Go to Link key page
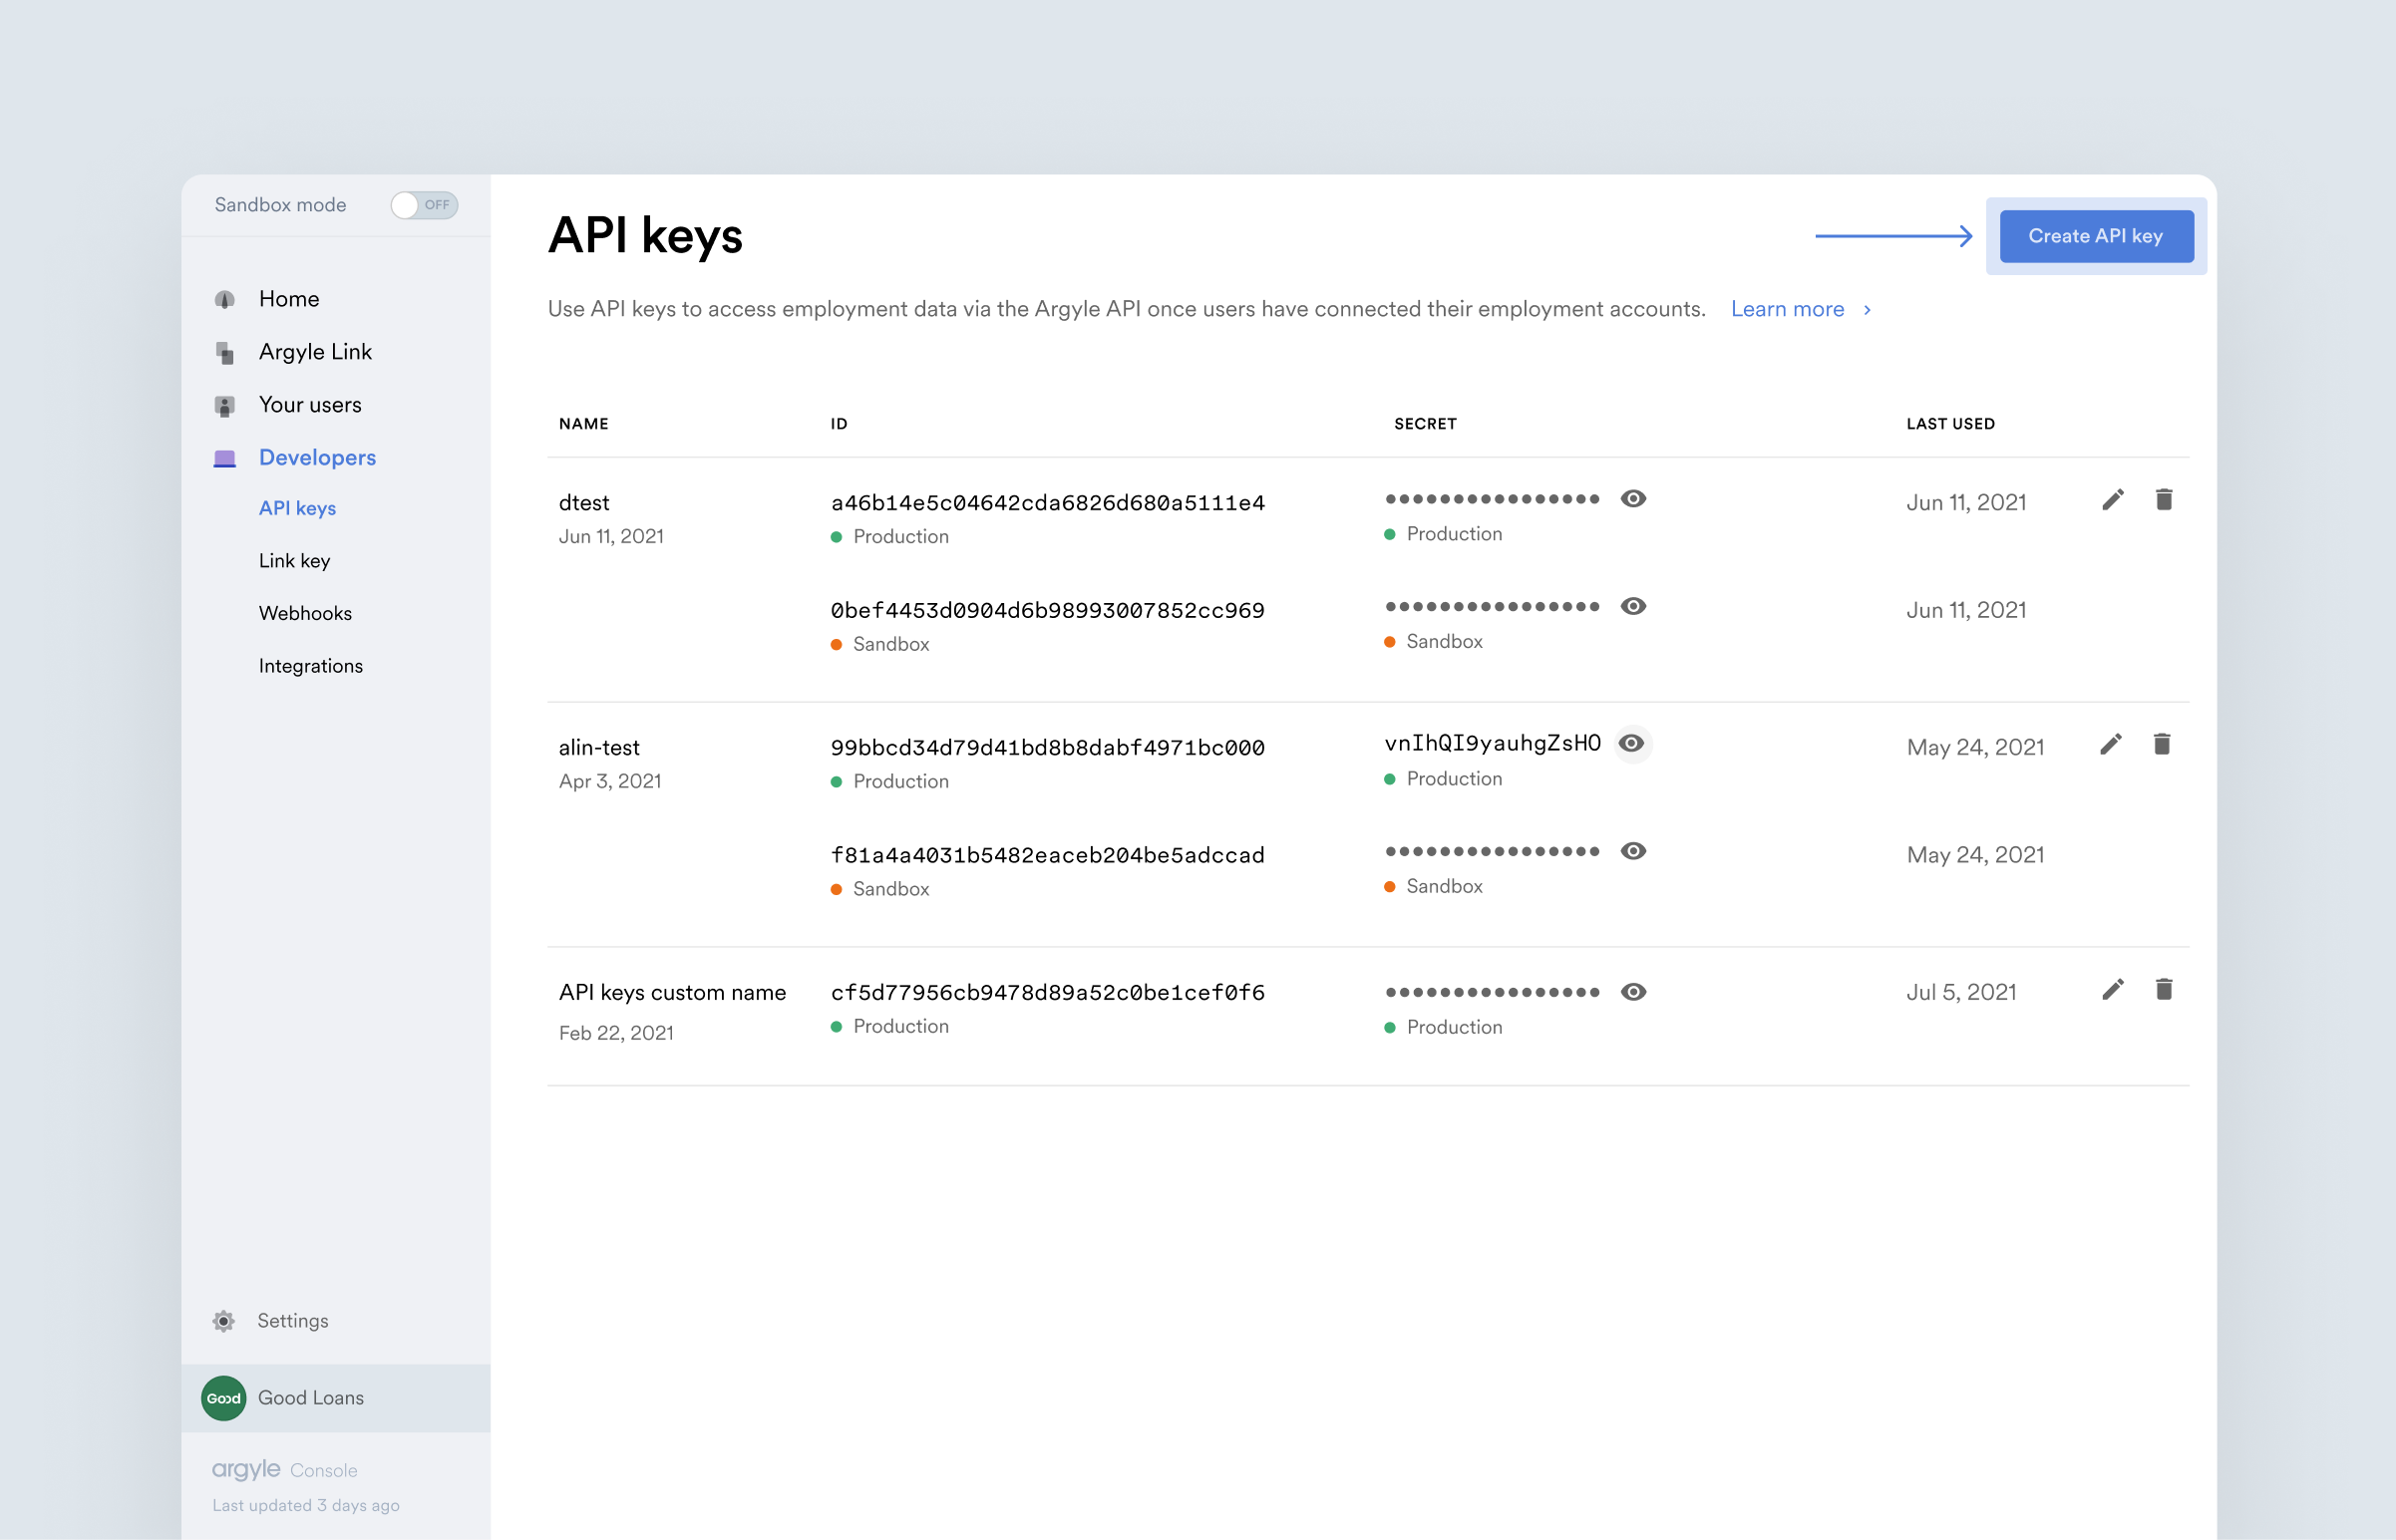The width and height of the screenshot is (2396, 1540). point(294,561)
